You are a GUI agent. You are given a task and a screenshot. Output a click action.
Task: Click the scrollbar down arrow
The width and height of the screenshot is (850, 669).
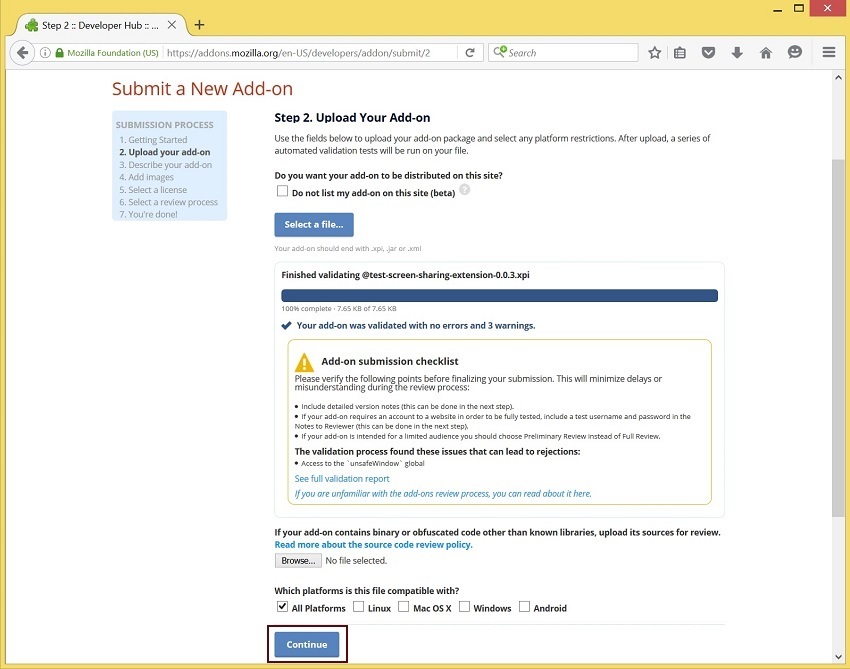click(838, 657)
